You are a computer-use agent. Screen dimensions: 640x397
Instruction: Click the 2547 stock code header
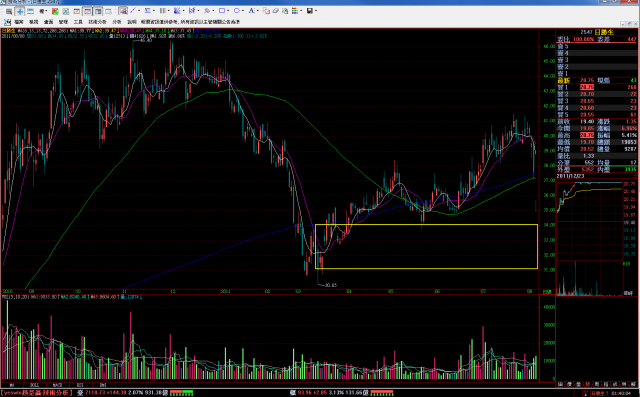586,32
